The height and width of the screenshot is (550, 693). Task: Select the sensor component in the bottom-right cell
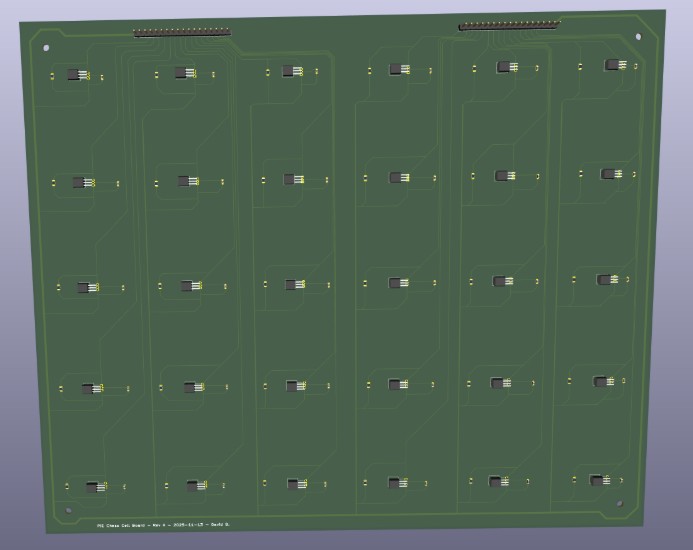coord(600,480)
